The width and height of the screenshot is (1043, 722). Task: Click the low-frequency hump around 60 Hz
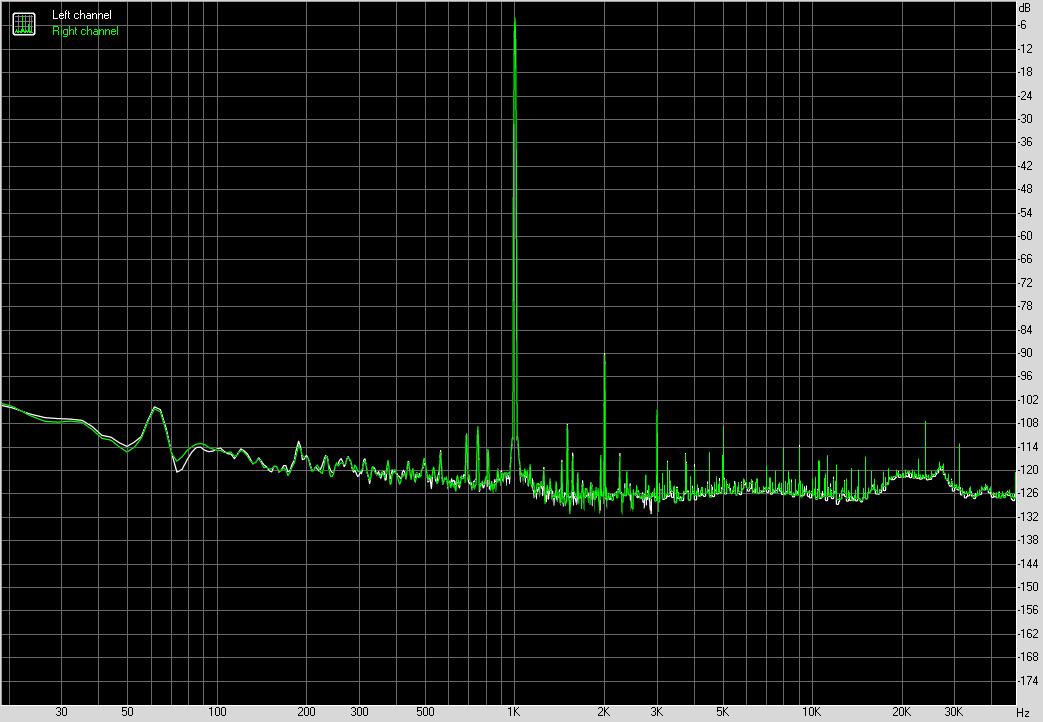tap(155, 408)
